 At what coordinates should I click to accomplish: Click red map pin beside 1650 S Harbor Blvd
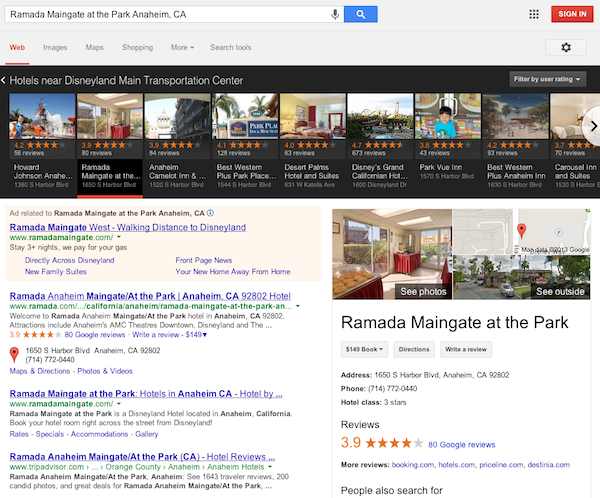pyautogui.click(x=14, y=354)
